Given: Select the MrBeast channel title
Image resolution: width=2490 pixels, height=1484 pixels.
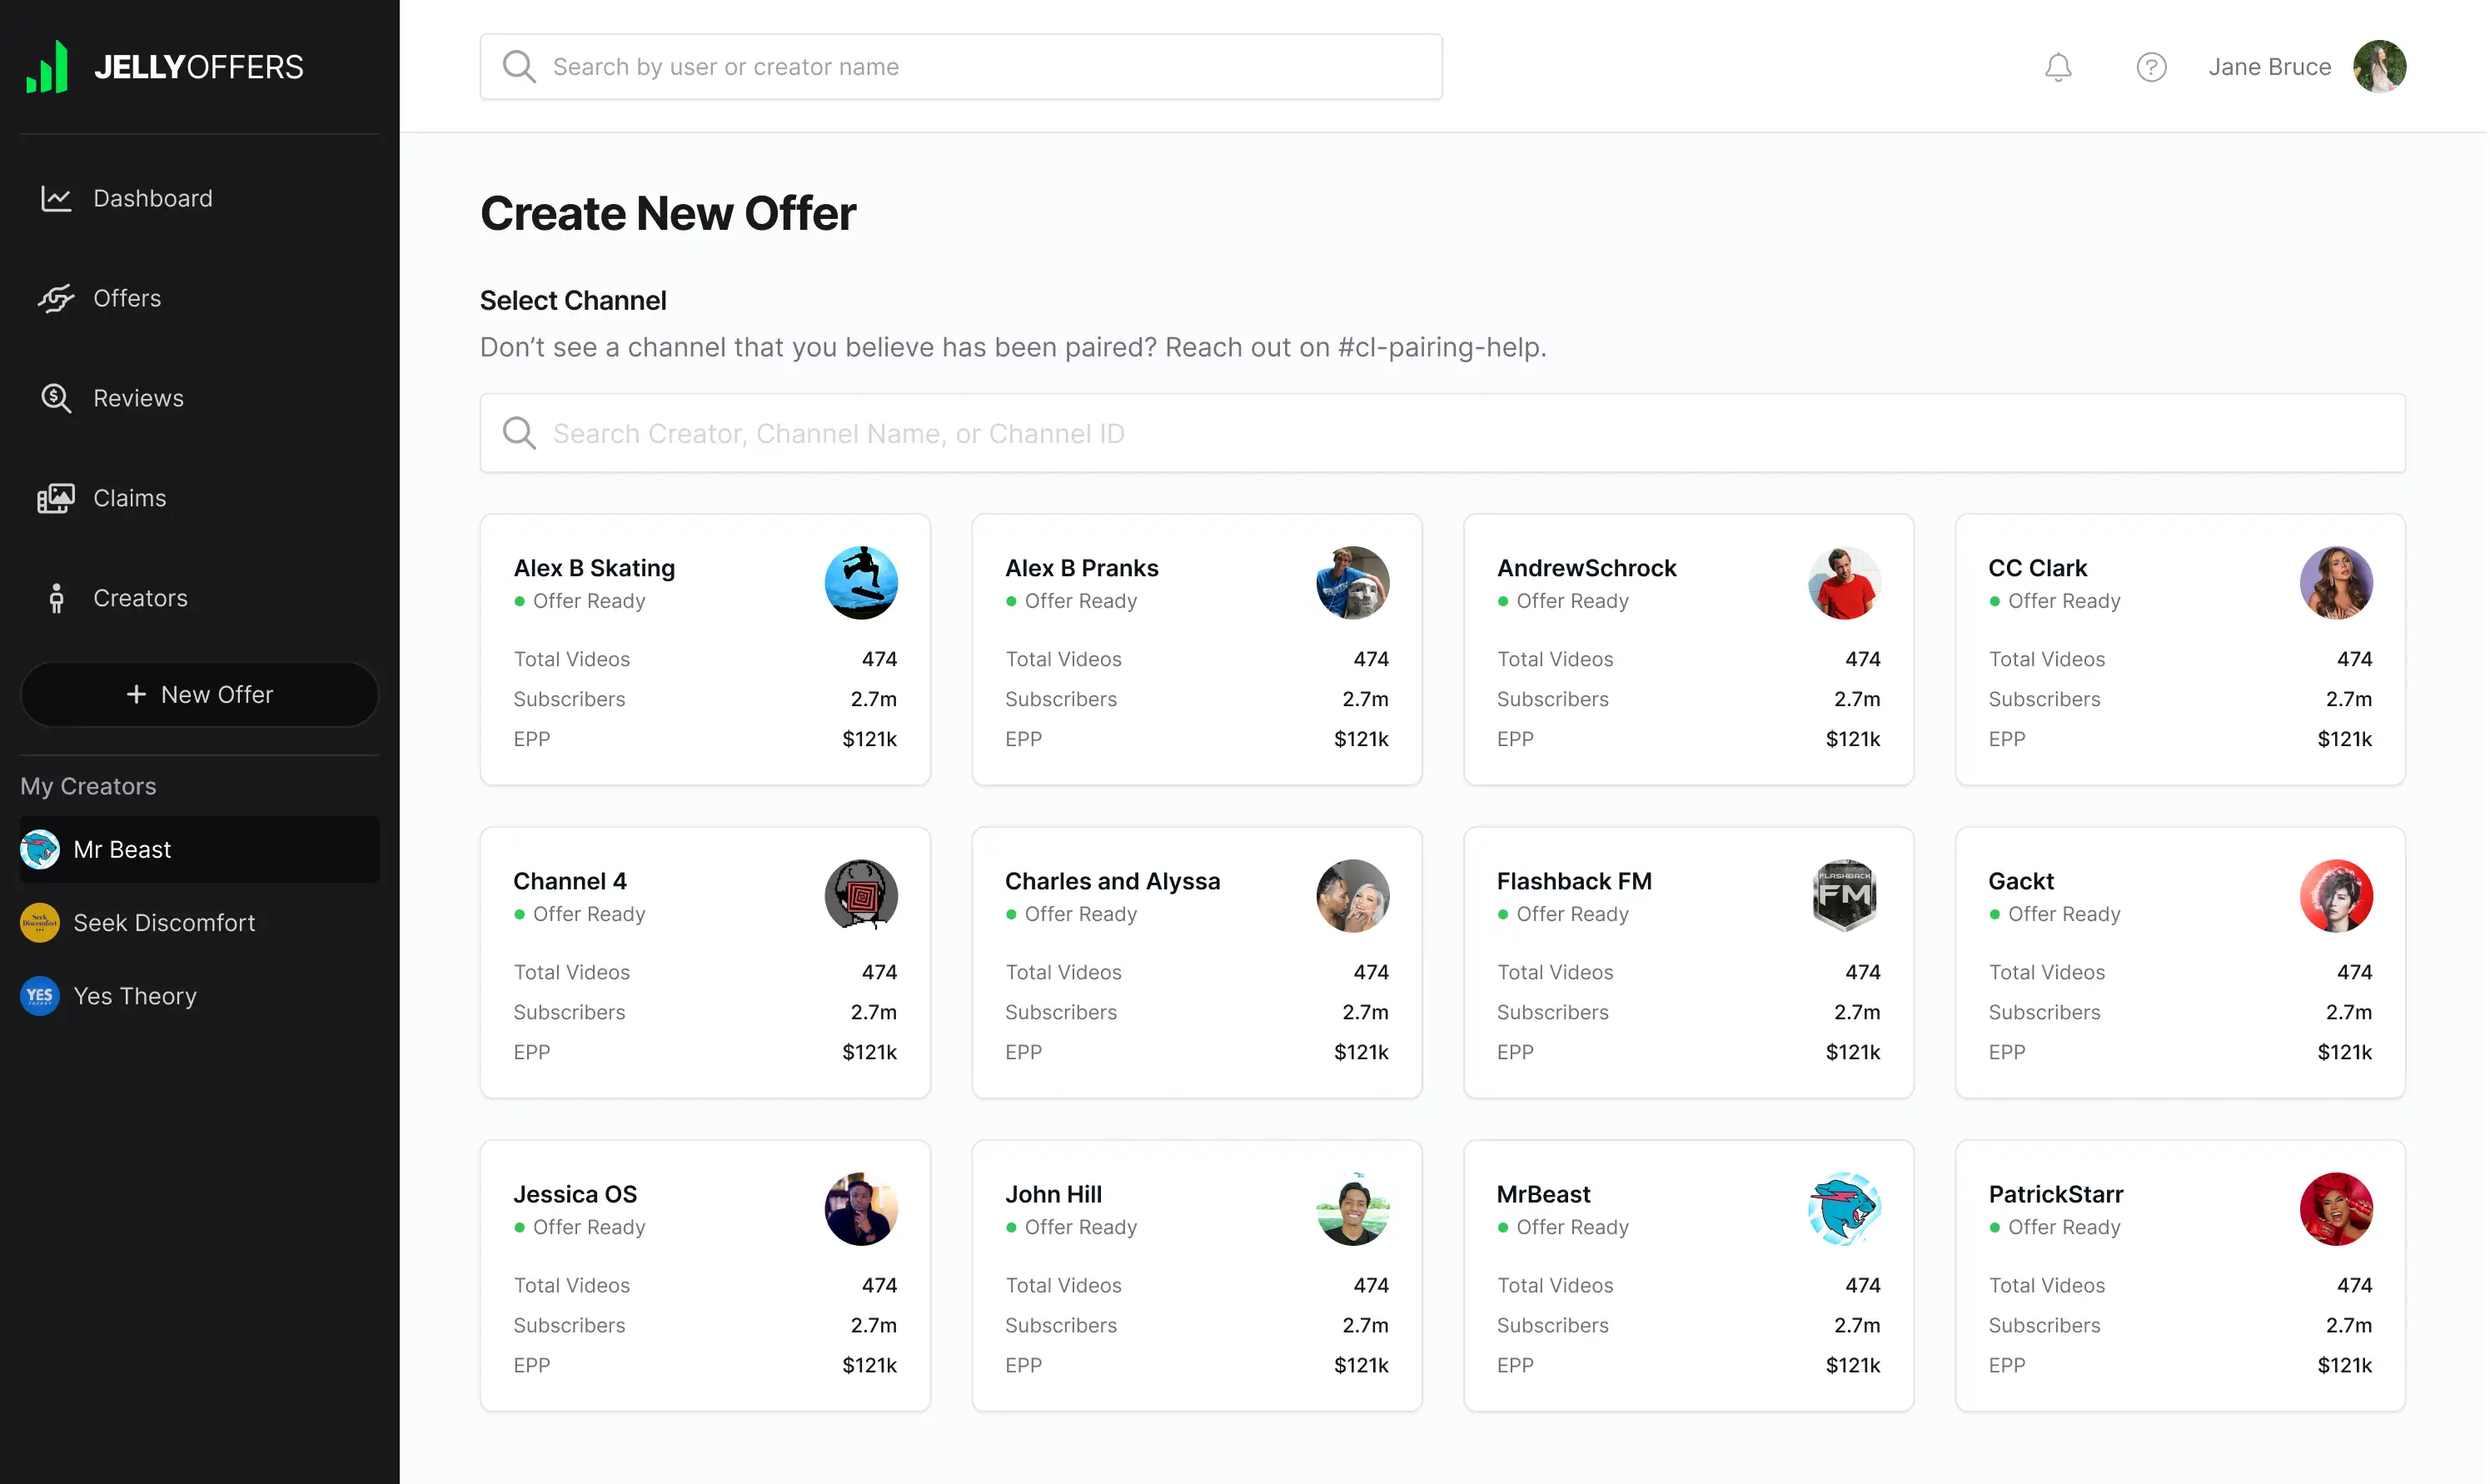Looking at the screenshot, I should 1543,1194.
